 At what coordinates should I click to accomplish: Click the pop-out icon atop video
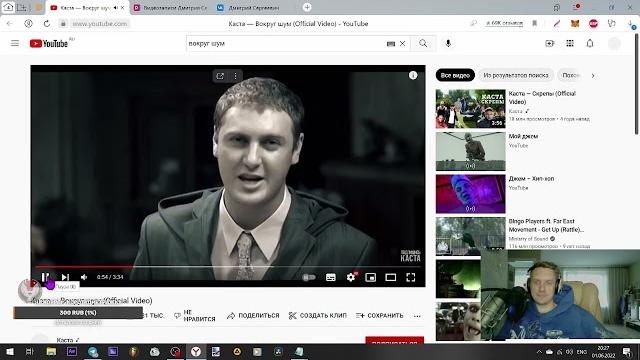pyautogui.click(x=220, y=76)
